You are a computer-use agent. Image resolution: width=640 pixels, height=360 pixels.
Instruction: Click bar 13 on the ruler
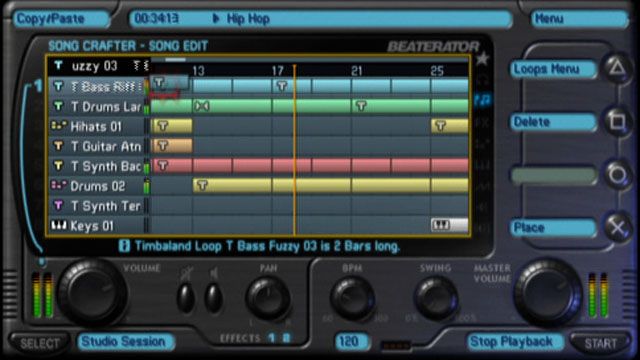click(198, 71)
